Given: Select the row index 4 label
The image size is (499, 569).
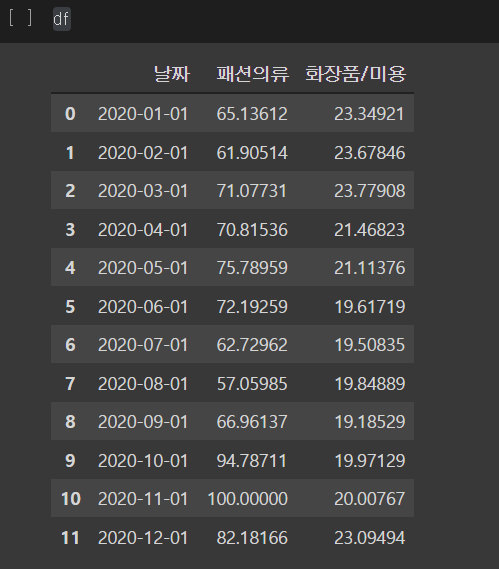Looking at the screenshot, I should [x=70, y=268].
